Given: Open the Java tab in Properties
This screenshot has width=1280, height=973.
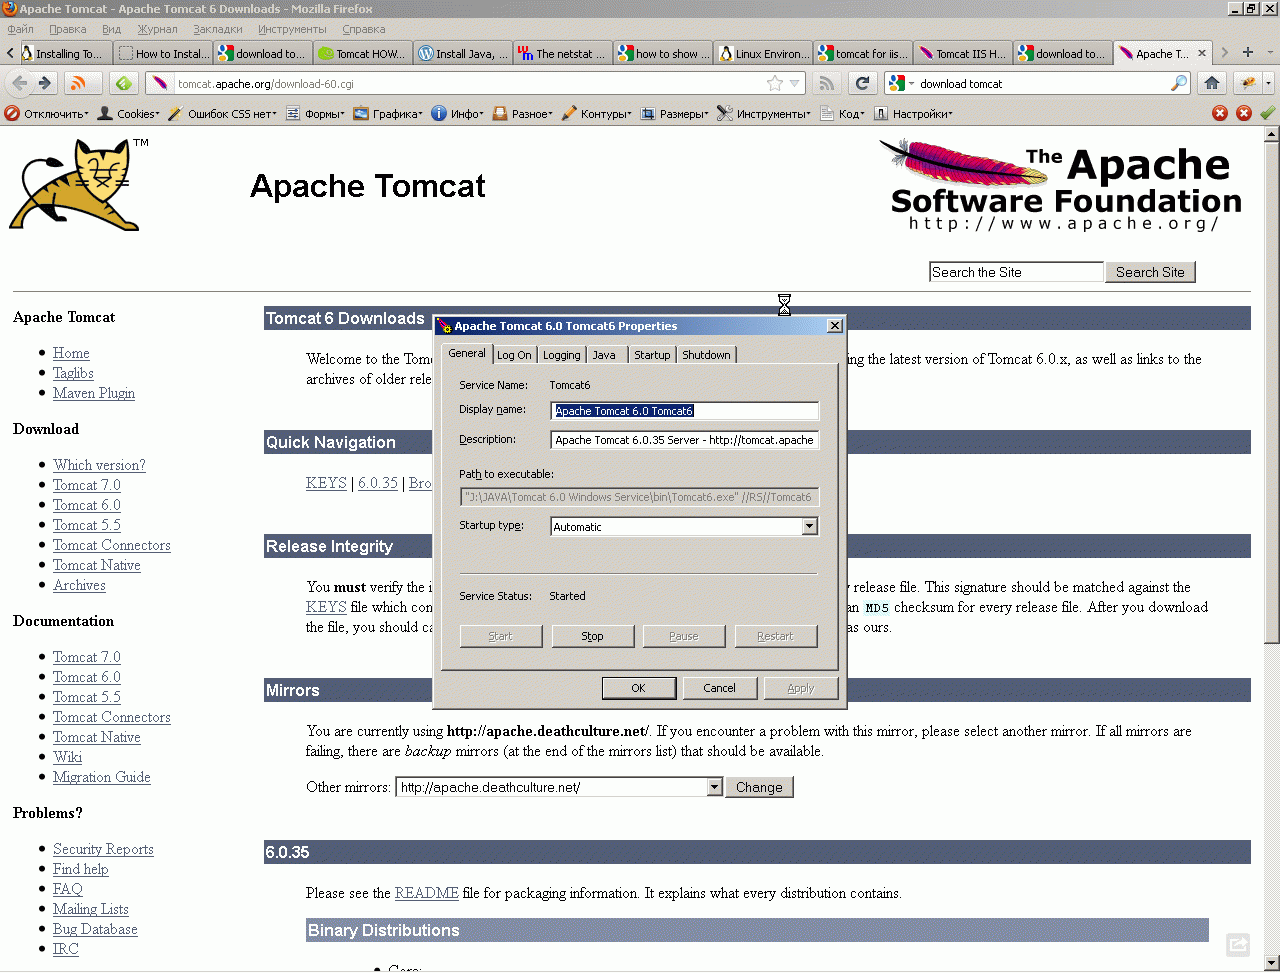Looking at the screenshot, I should 604,355.
